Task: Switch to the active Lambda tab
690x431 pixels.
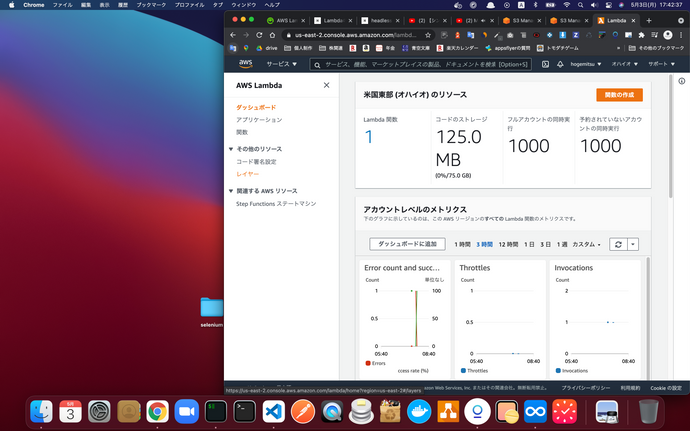Action: coord(616,21)
